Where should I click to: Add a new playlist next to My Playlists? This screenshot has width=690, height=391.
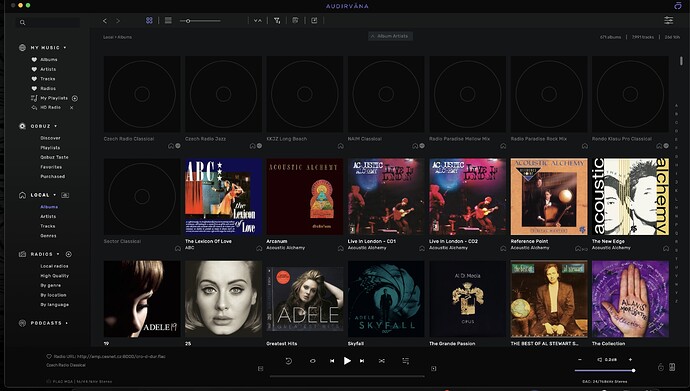[x=75, y=99]
